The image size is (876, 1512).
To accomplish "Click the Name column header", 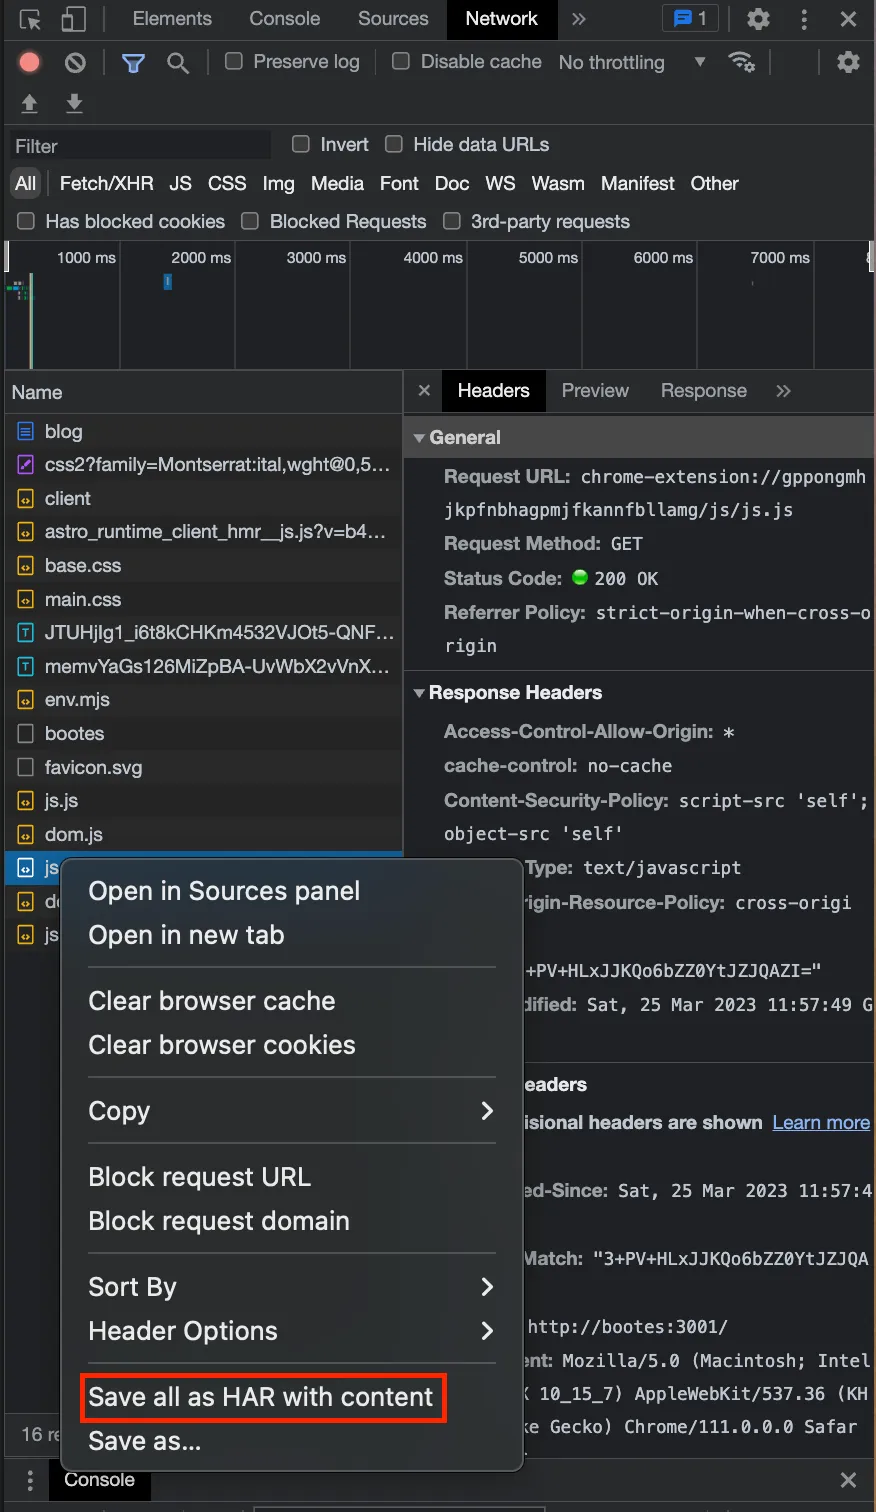I will [203, 393].
